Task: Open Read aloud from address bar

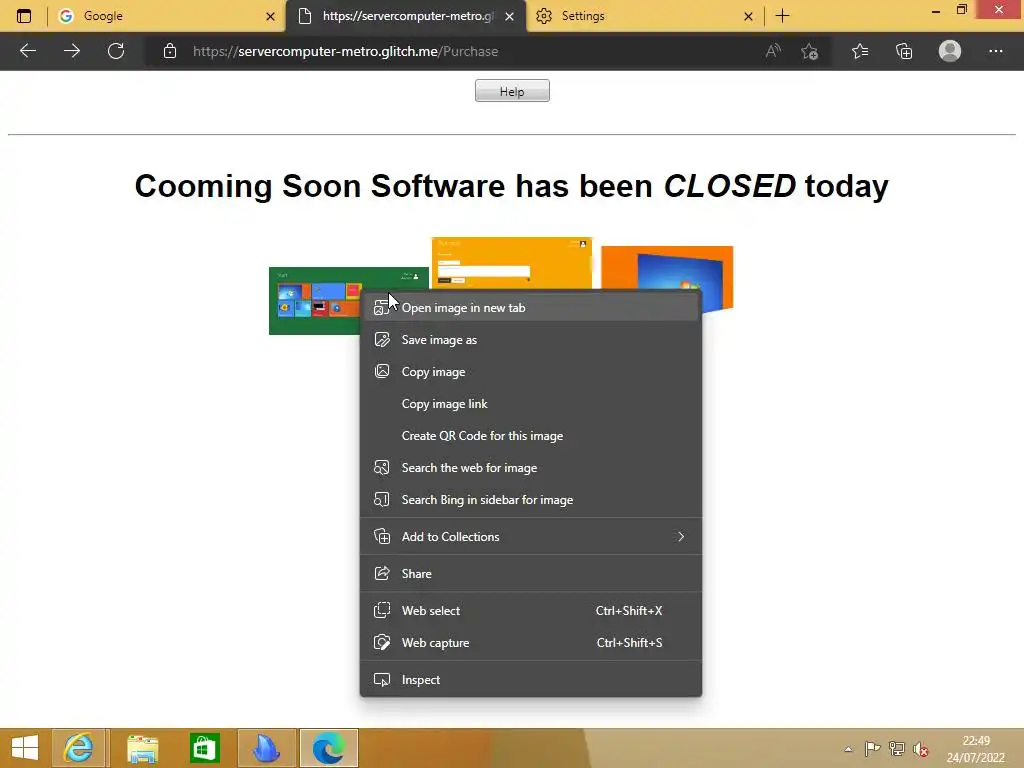Action: 773,51
